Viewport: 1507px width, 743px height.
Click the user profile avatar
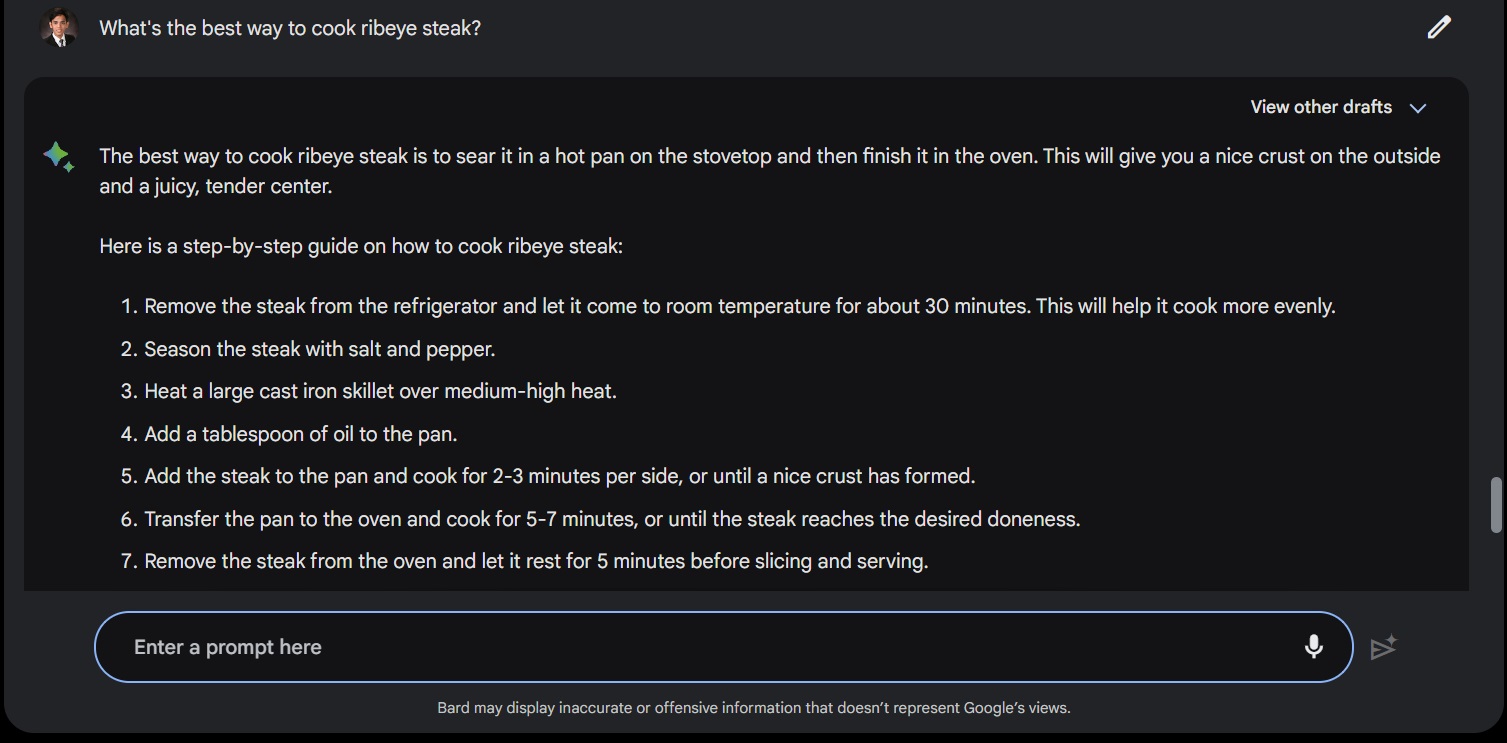tap(59, 28)
